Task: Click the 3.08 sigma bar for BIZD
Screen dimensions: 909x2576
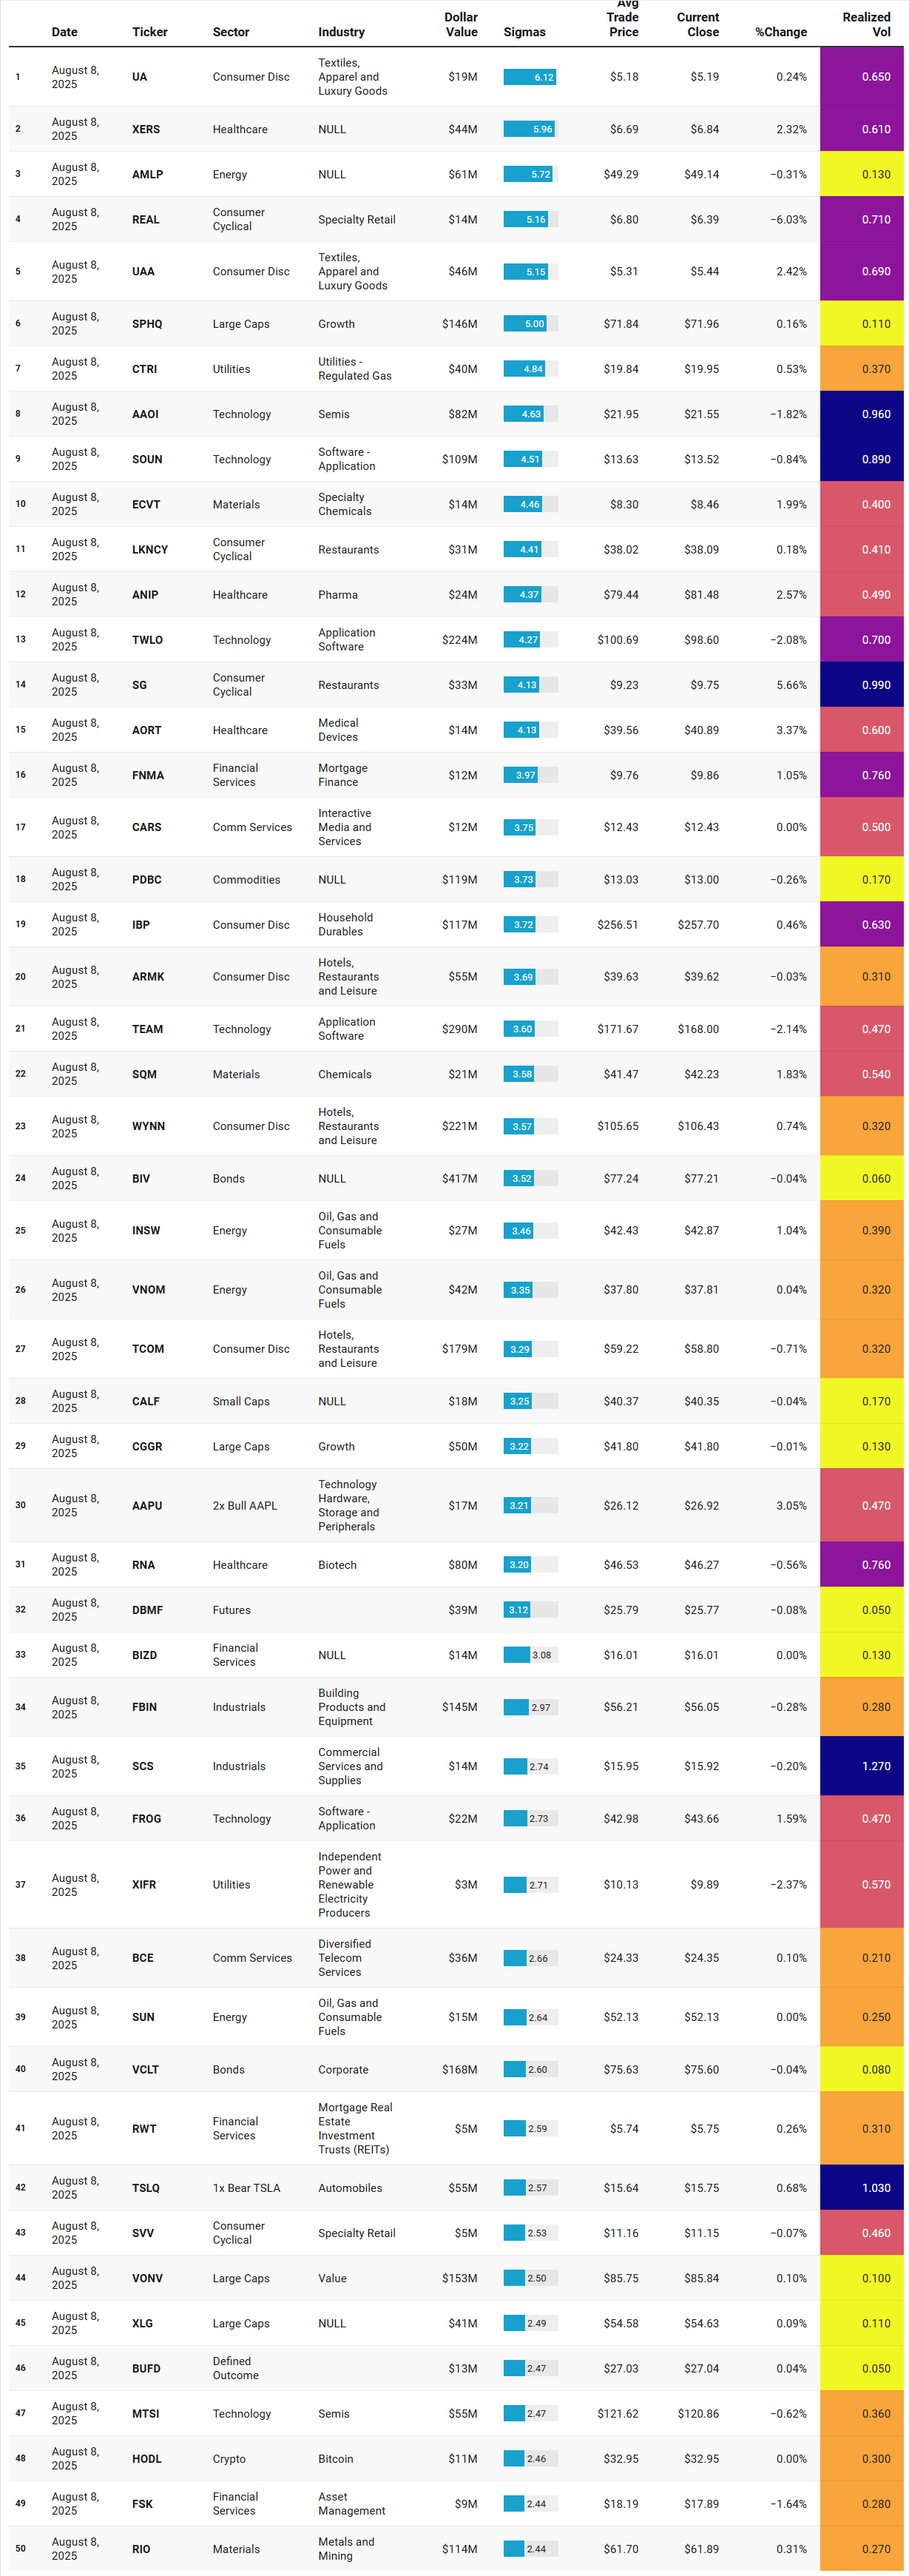Action: click(x=516, y=1655)
